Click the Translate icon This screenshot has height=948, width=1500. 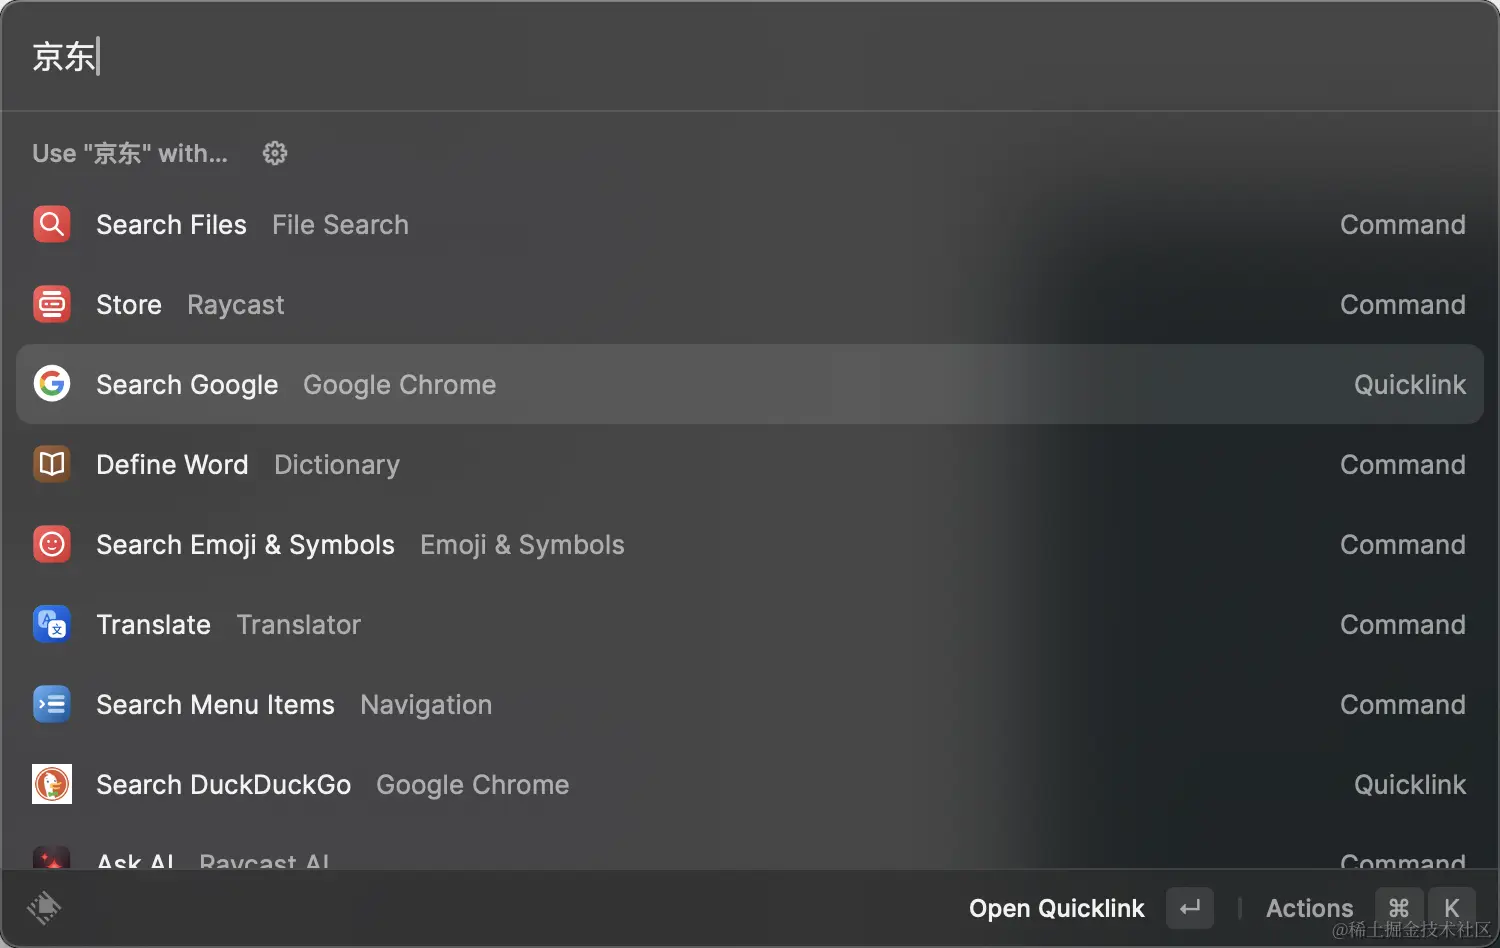pyautogui.click(x=52, y=624)
